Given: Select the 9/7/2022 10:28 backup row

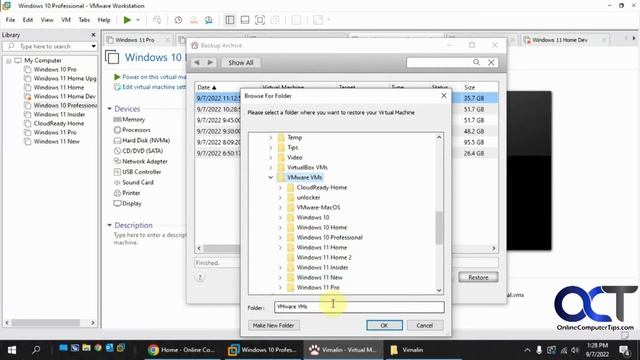Looking at the screenshot, I should (x=218, y=109).
